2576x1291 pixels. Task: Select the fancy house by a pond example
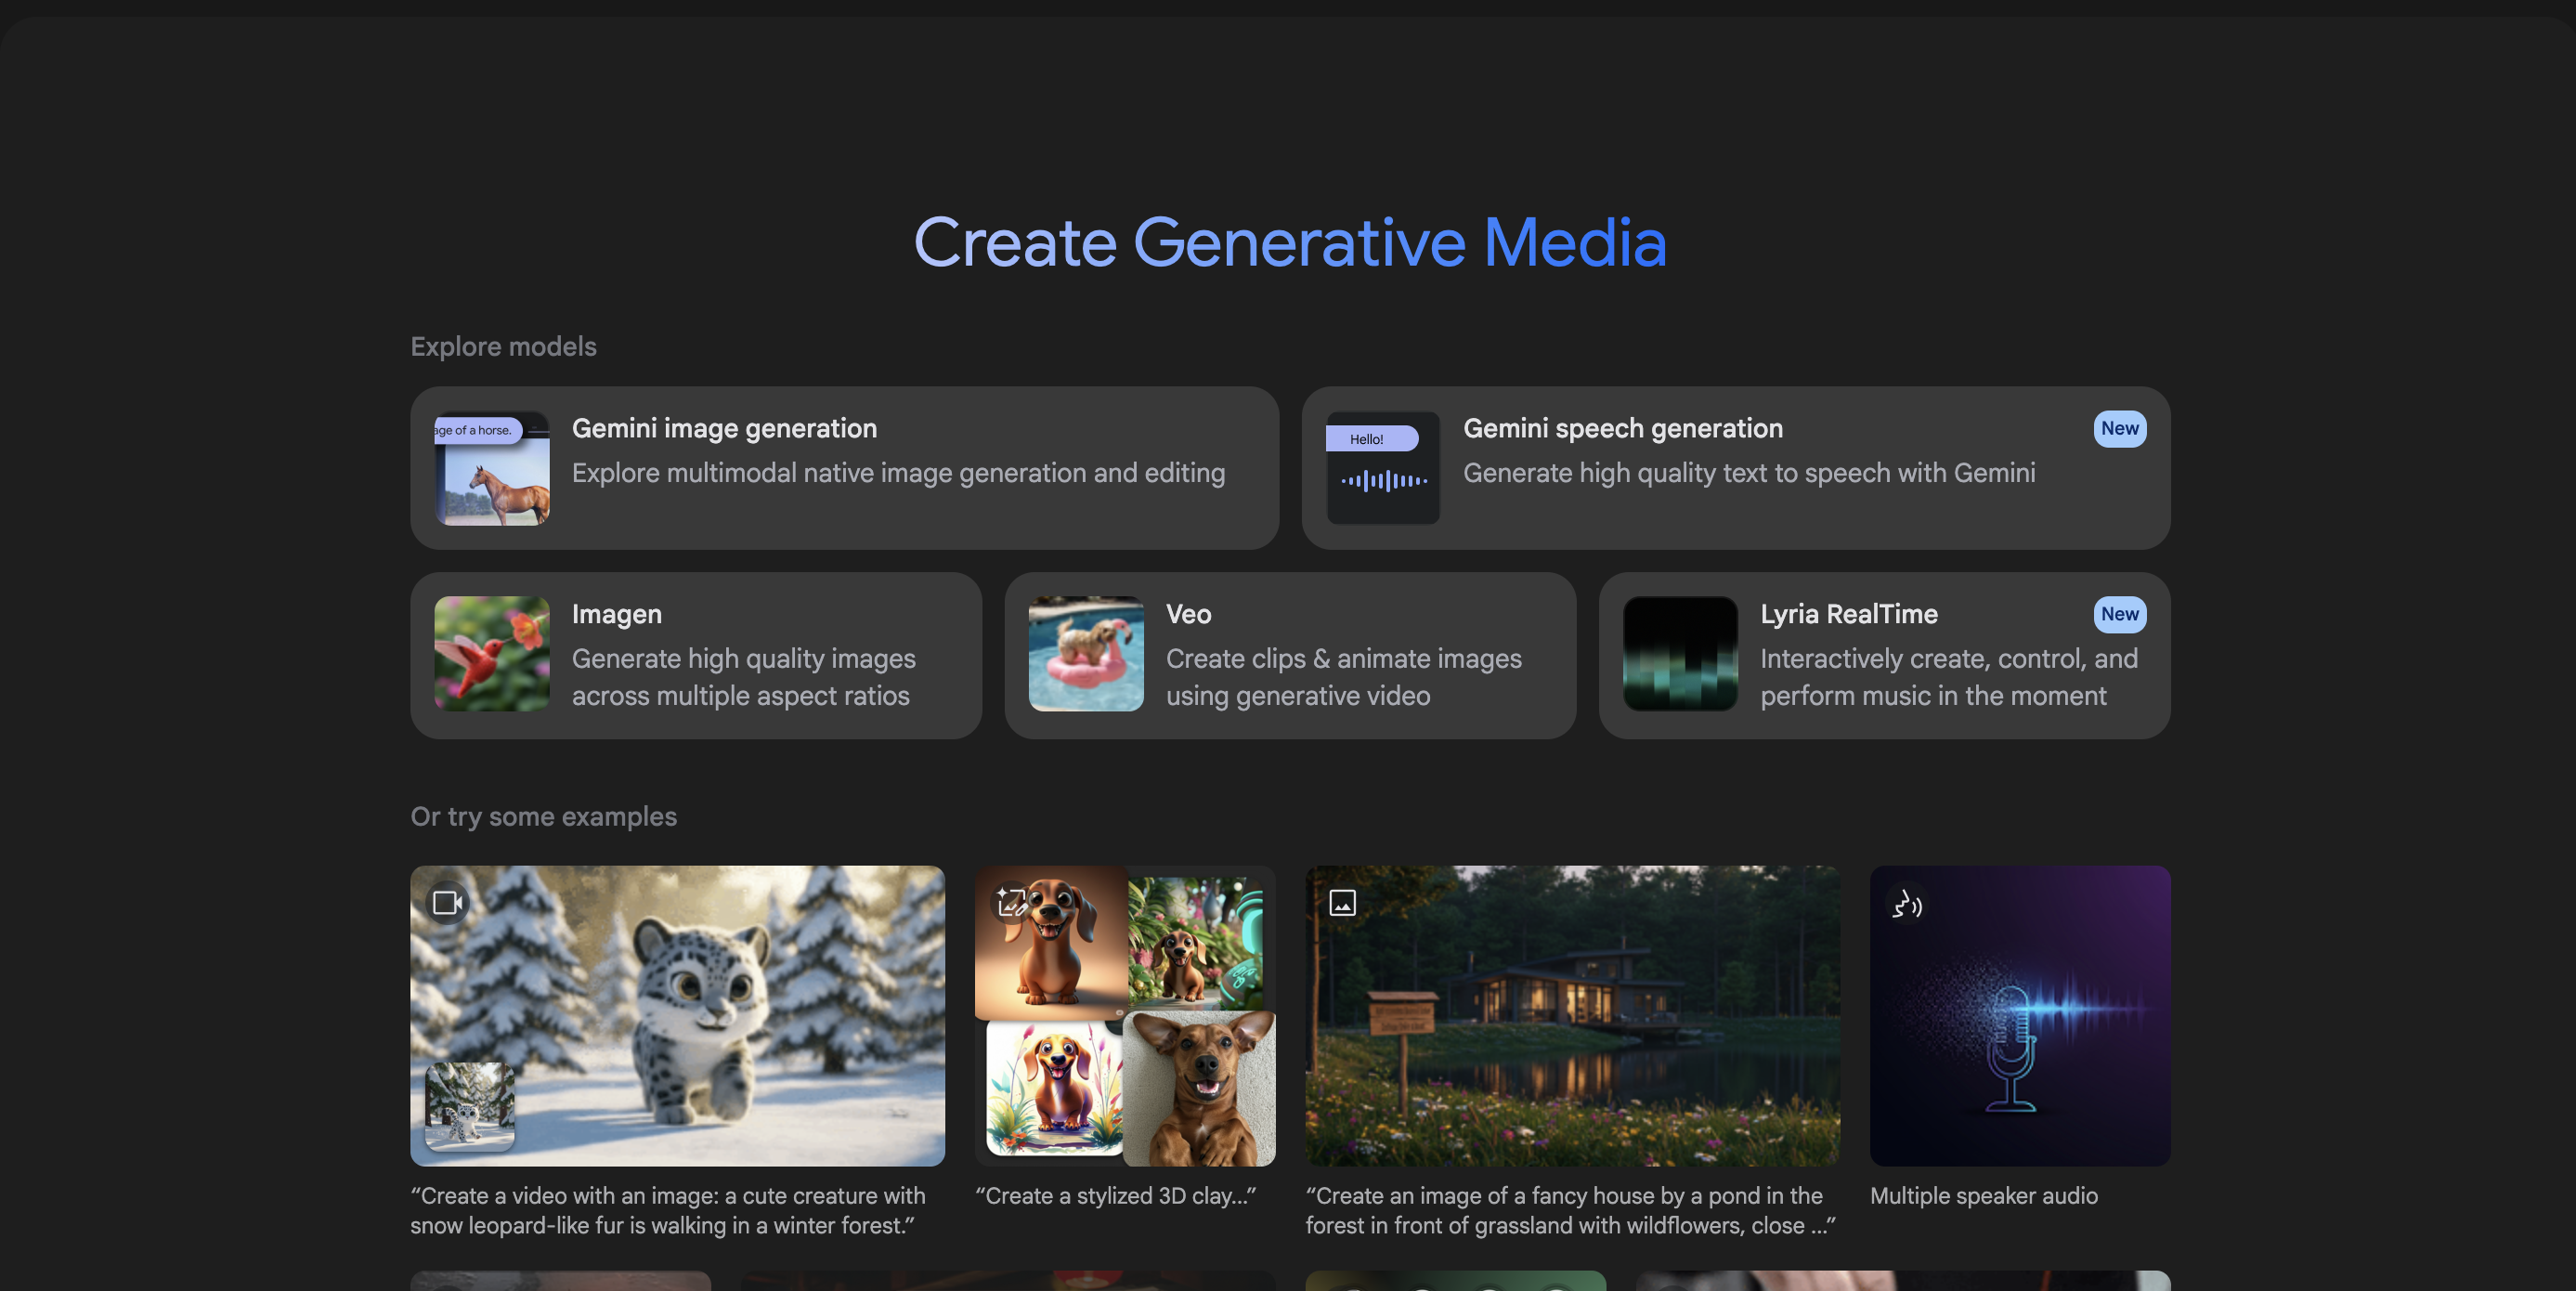tap(1570, 1015)
